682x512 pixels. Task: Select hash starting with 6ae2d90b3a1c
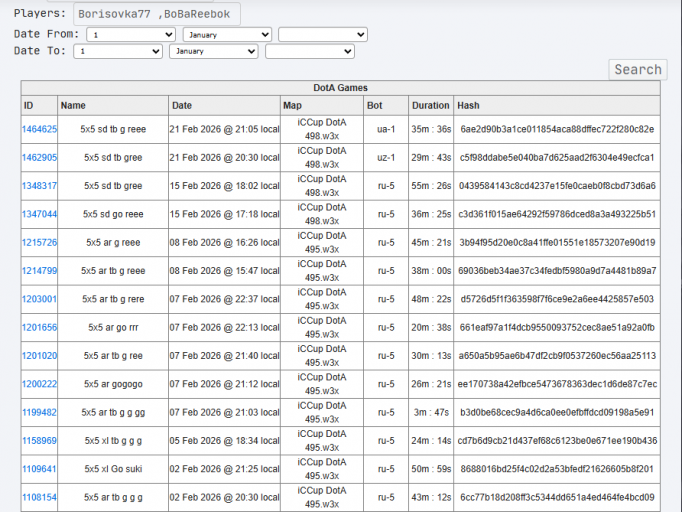point(557,129)
